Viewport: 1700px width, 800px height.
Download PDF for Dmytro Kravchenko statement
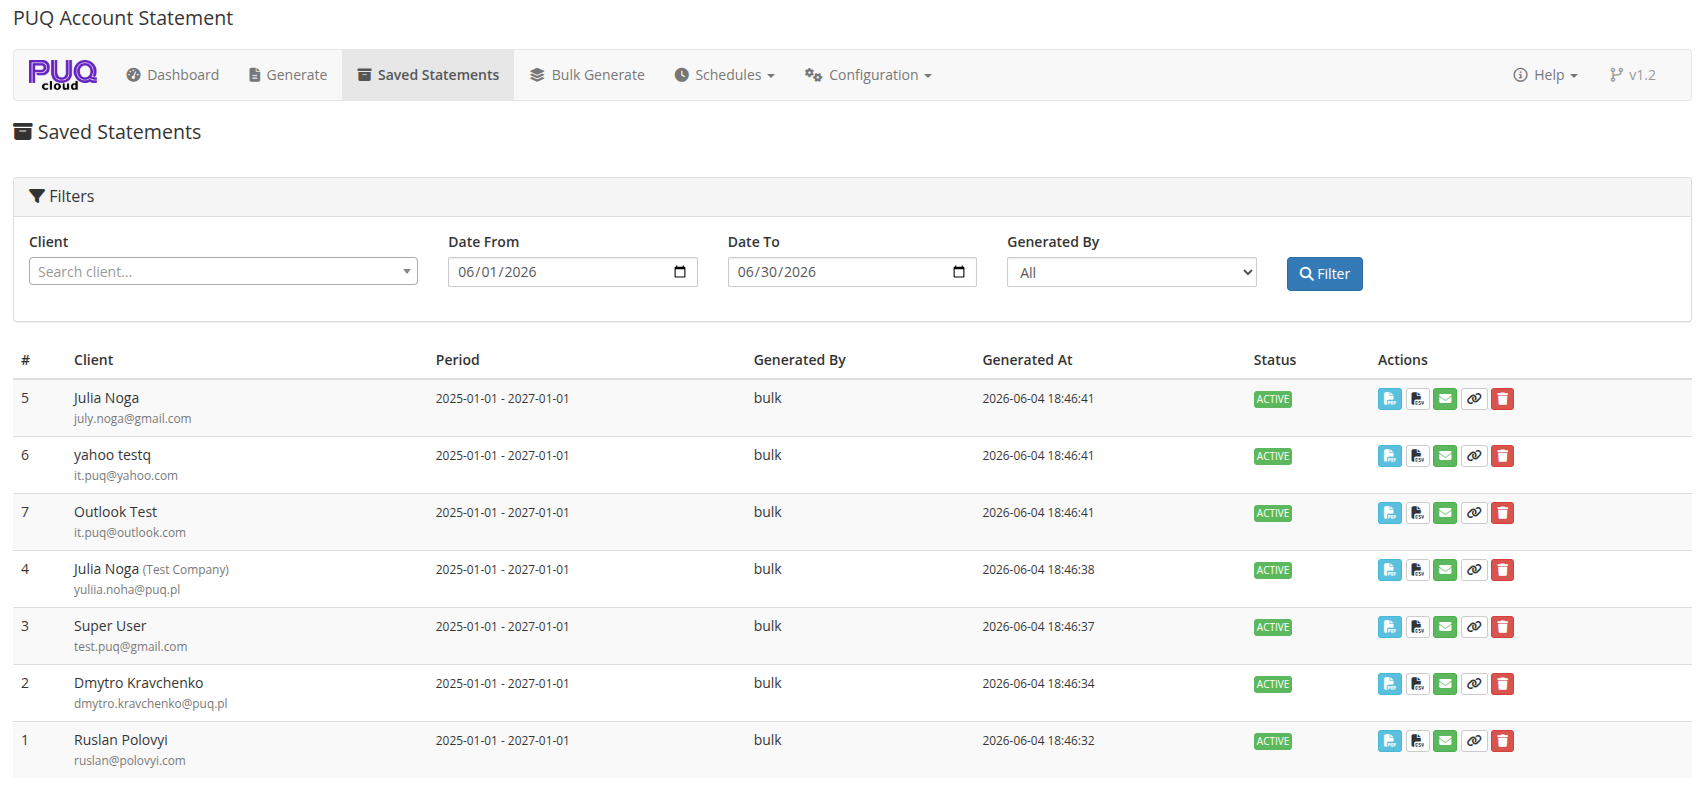(x=1390, y=684)
